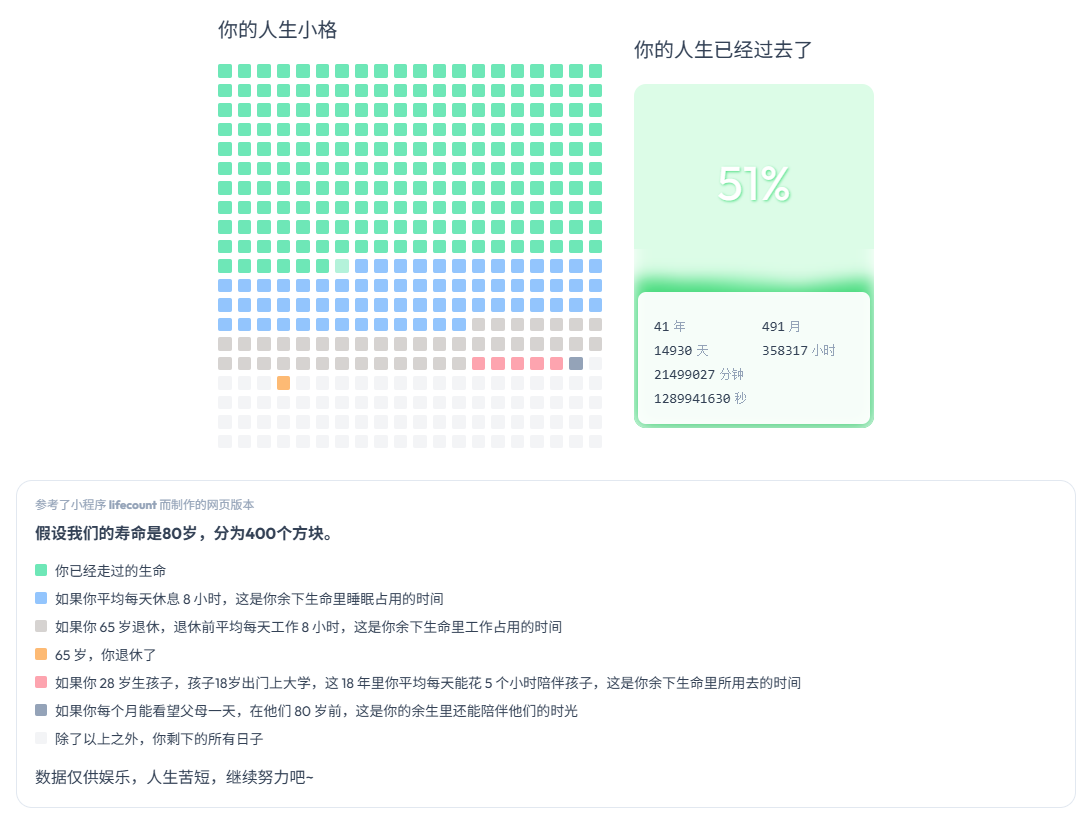The width and height of the screenshot is (1092, 824).
Task: Click the pink child-companionship legend swatch
Action: (41, 682)
